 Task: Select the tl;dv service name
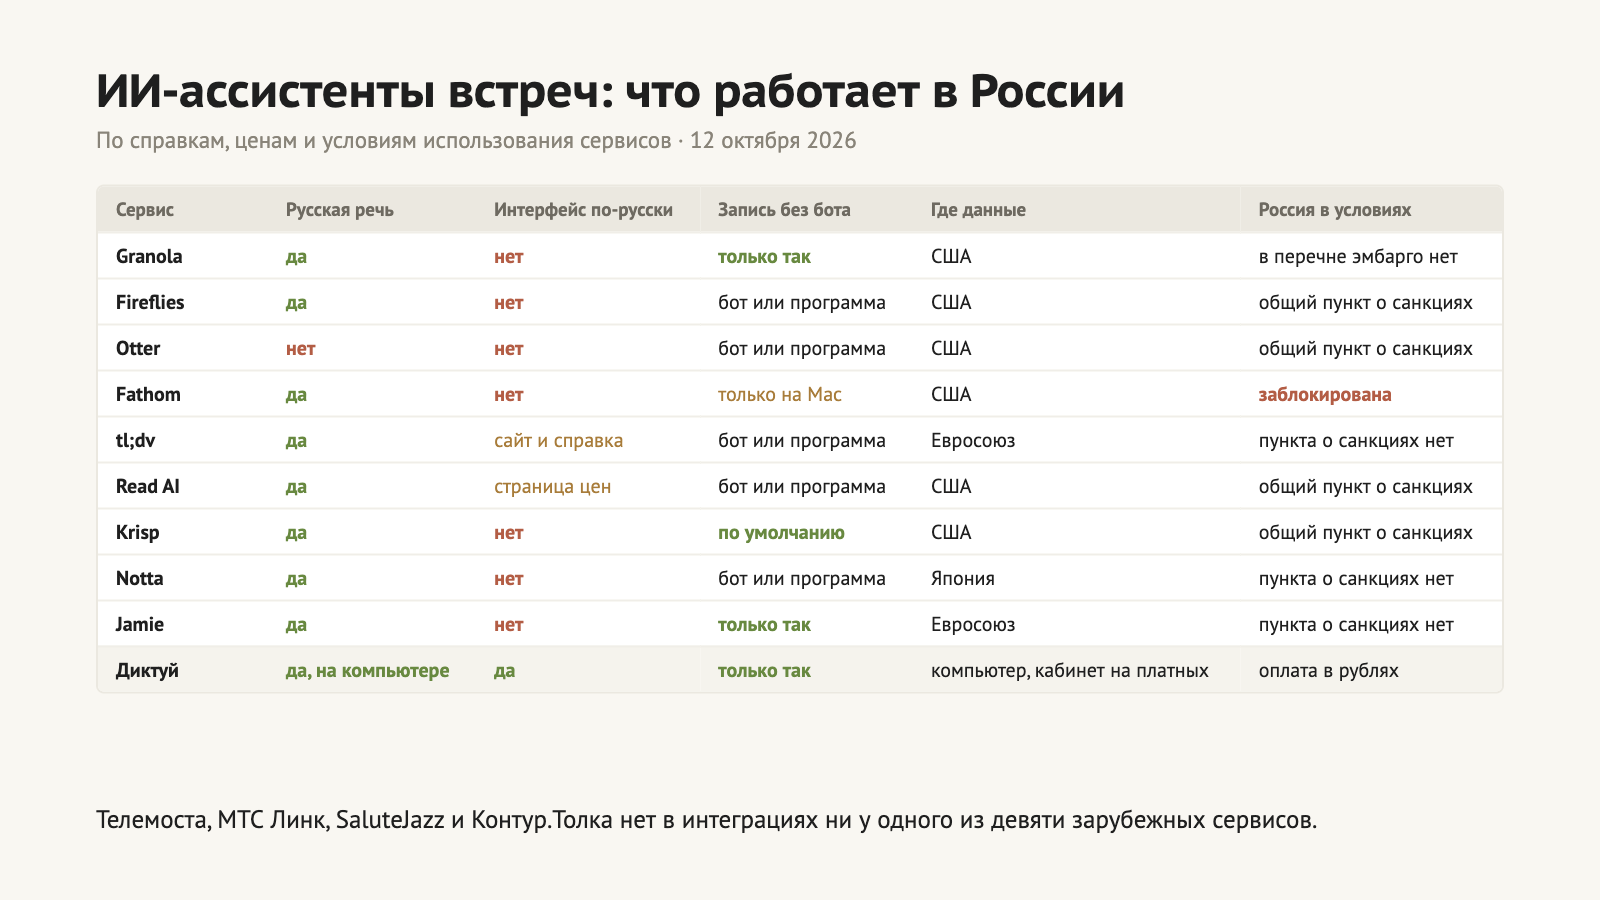pos(136,440)
